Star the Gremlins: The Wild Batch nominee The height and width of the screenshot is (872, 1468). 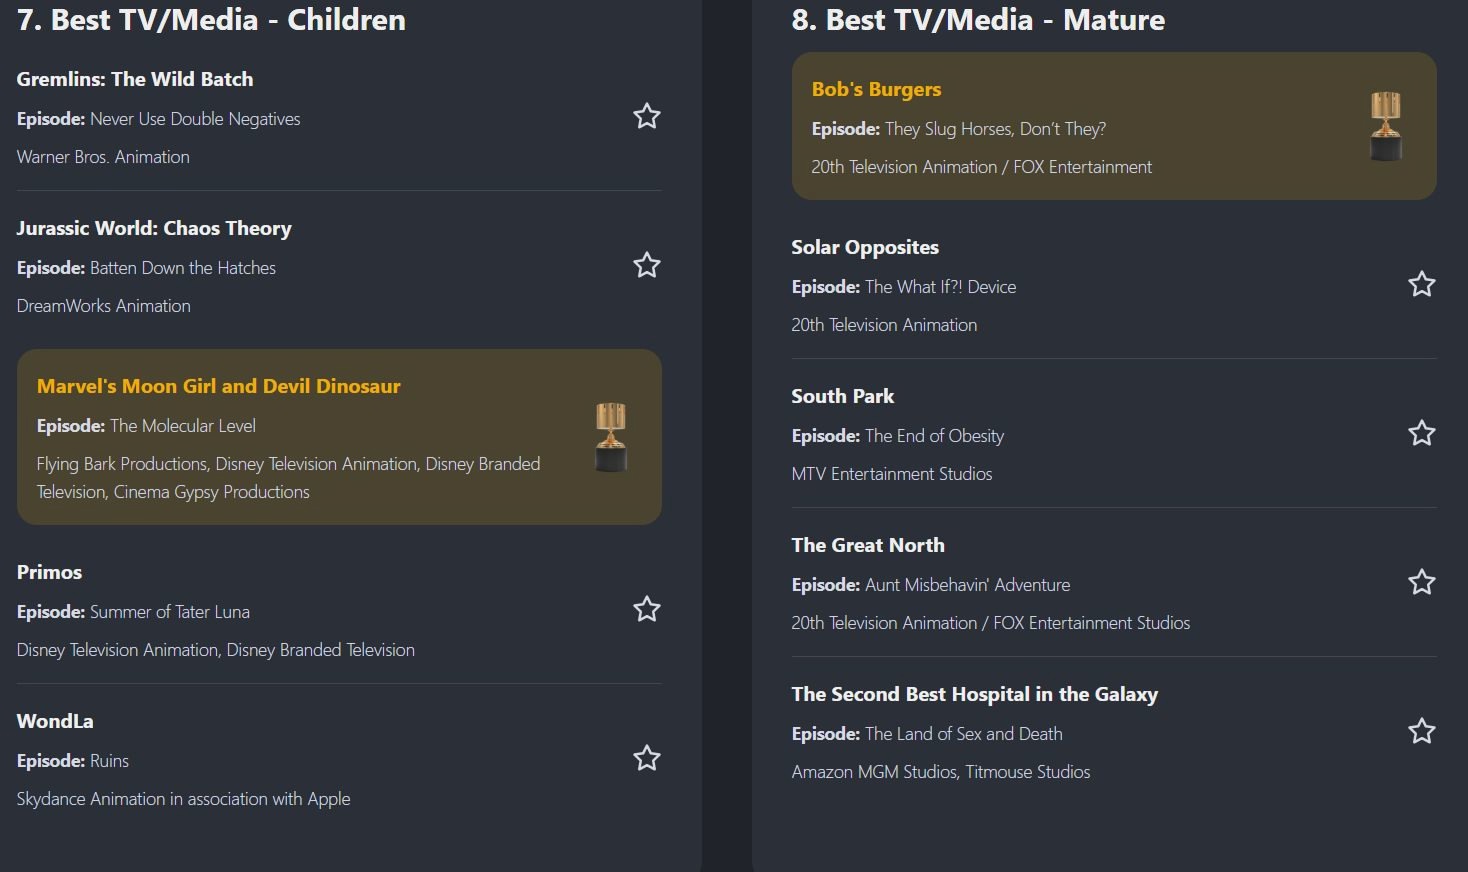click(x=647, y=117)
